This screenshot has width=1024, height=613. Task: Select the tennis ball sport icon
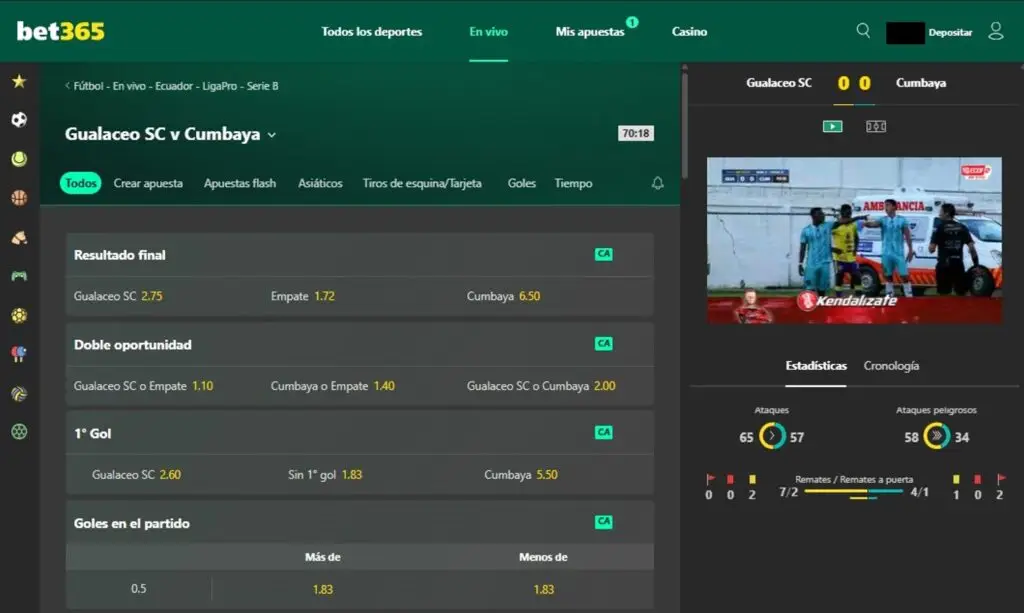[19, 159]
